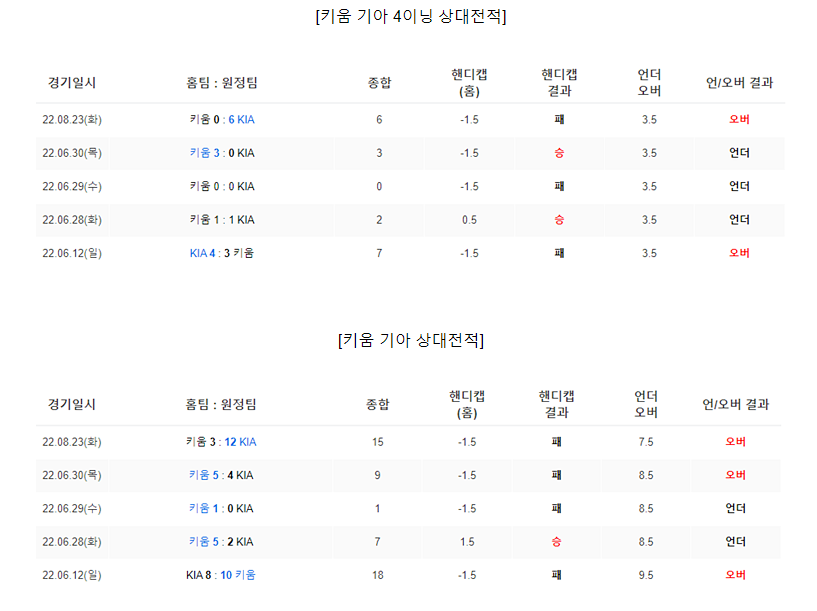Click the total '9' in the 키움 5 : 4 KIA row
The height and width of the screenshot is (611, 817).
click(377, 475)
